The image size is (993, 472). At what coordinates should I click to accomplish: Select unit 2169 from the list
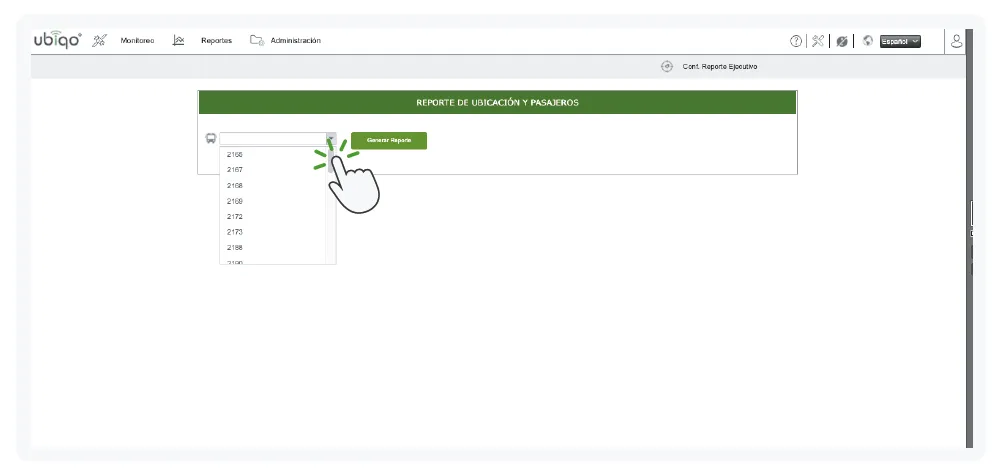[x=272, y=201]
